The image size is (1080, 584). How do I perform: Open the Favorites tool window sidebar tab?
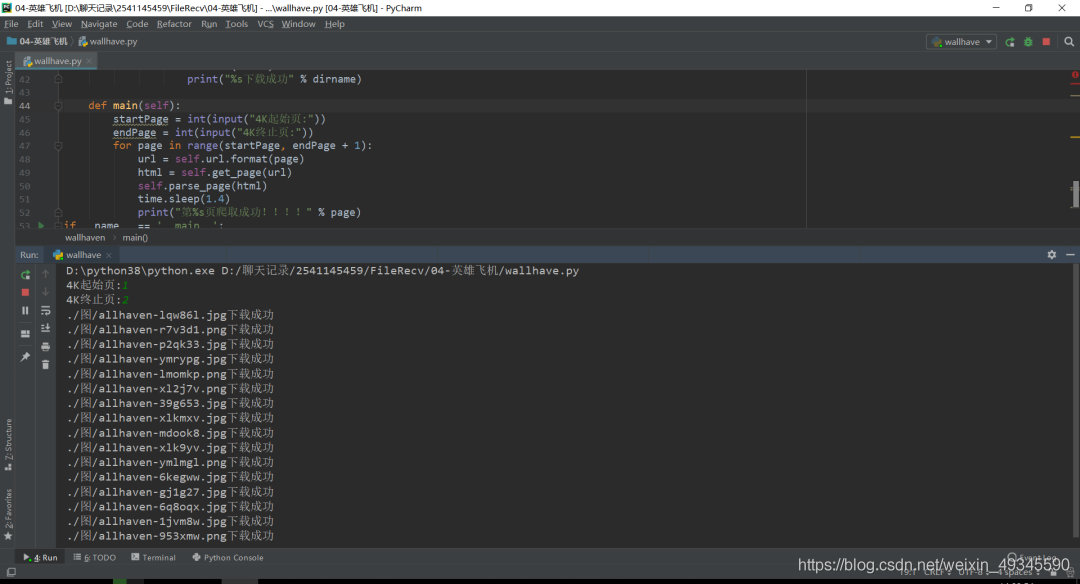[x=8, y=514]
